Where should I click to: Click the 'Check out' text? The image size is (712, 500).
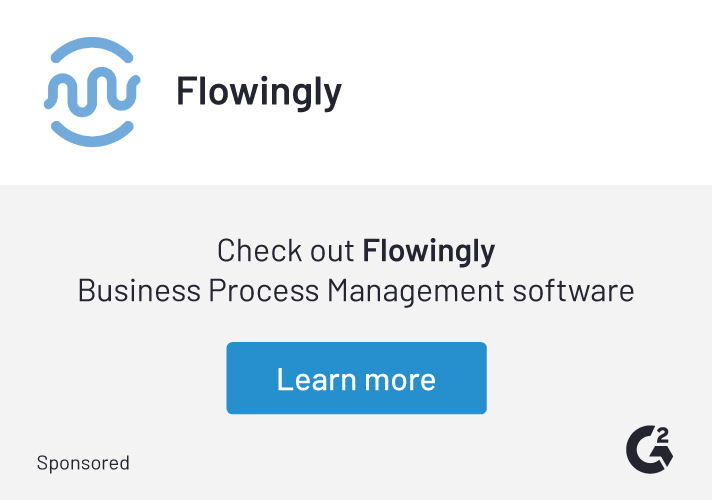[286, 250]
